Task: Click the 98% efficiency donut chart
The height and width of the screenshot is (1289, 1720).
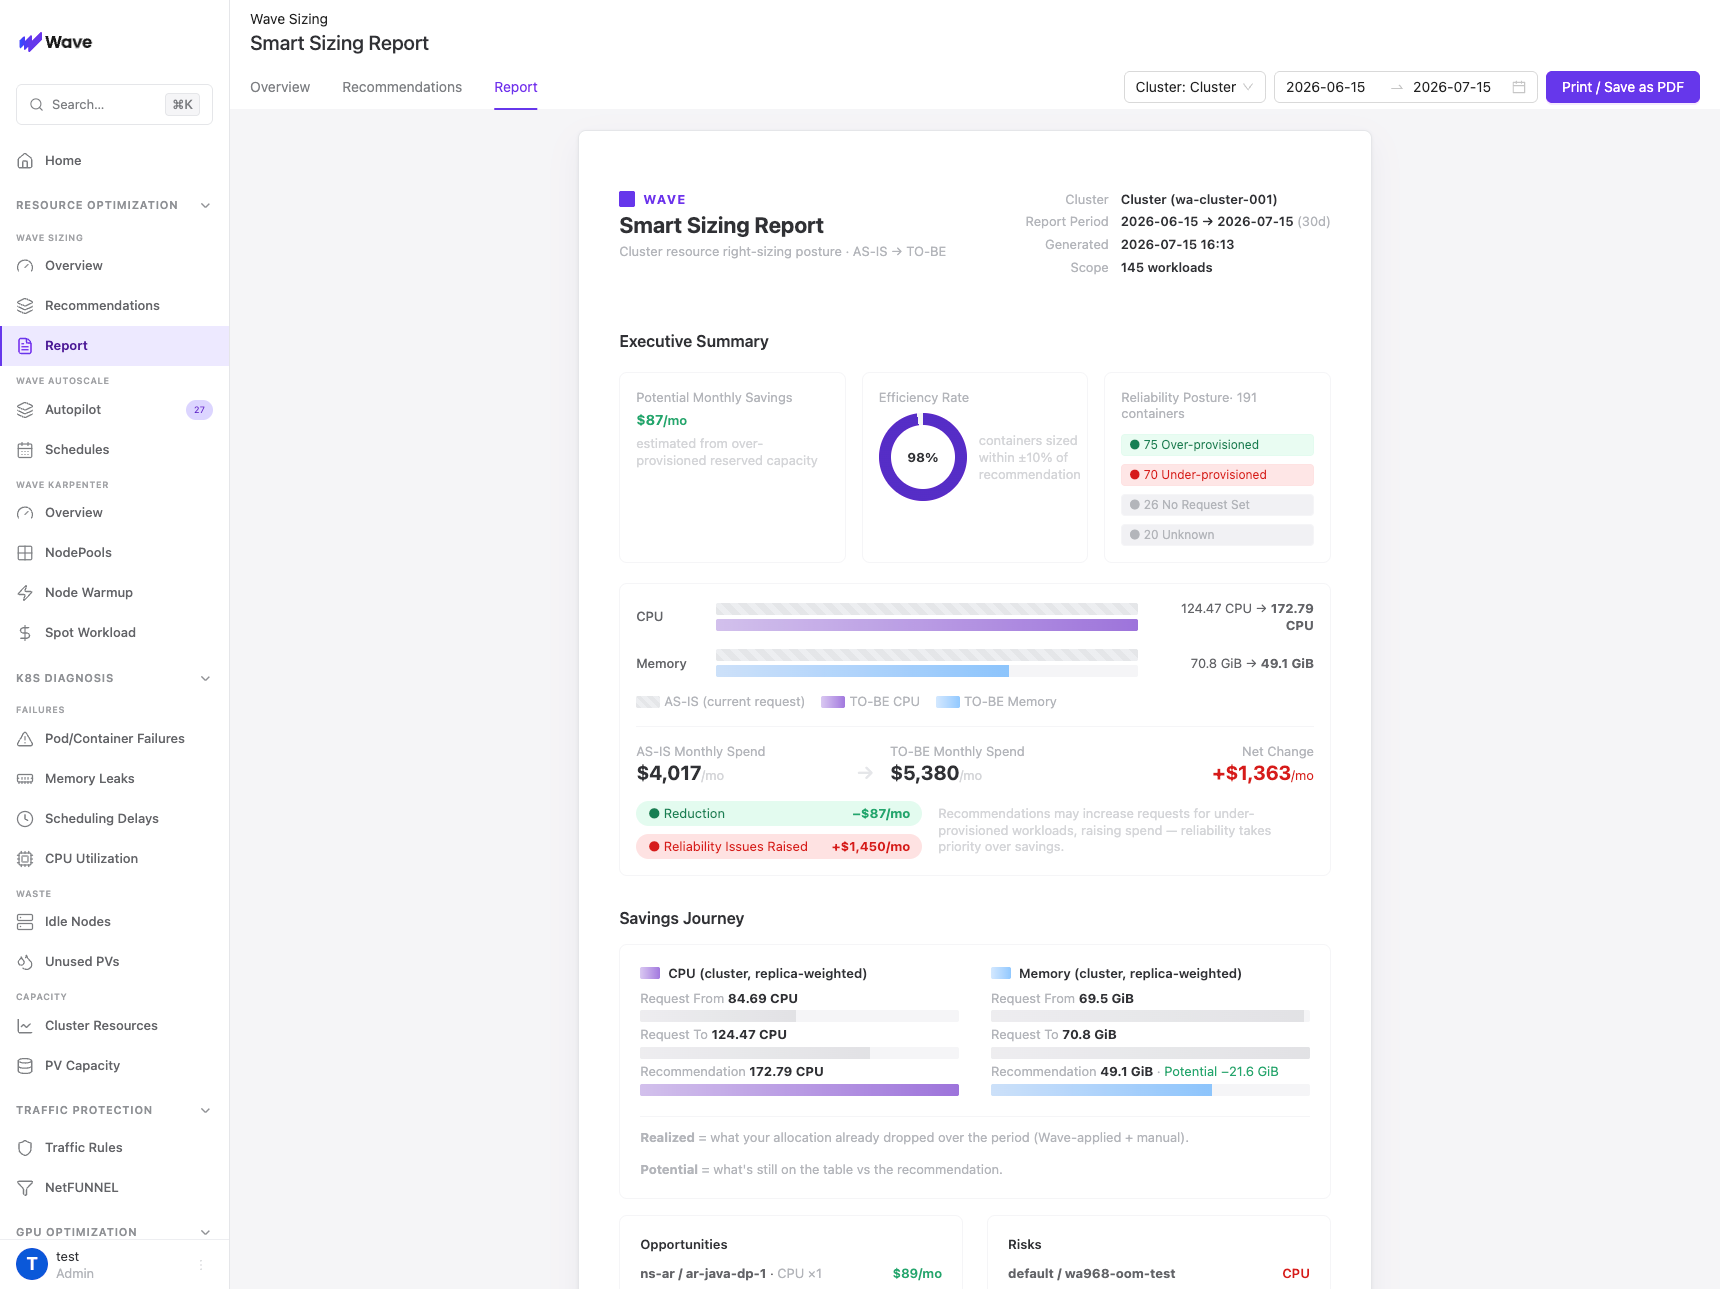Action: point(922,457)
